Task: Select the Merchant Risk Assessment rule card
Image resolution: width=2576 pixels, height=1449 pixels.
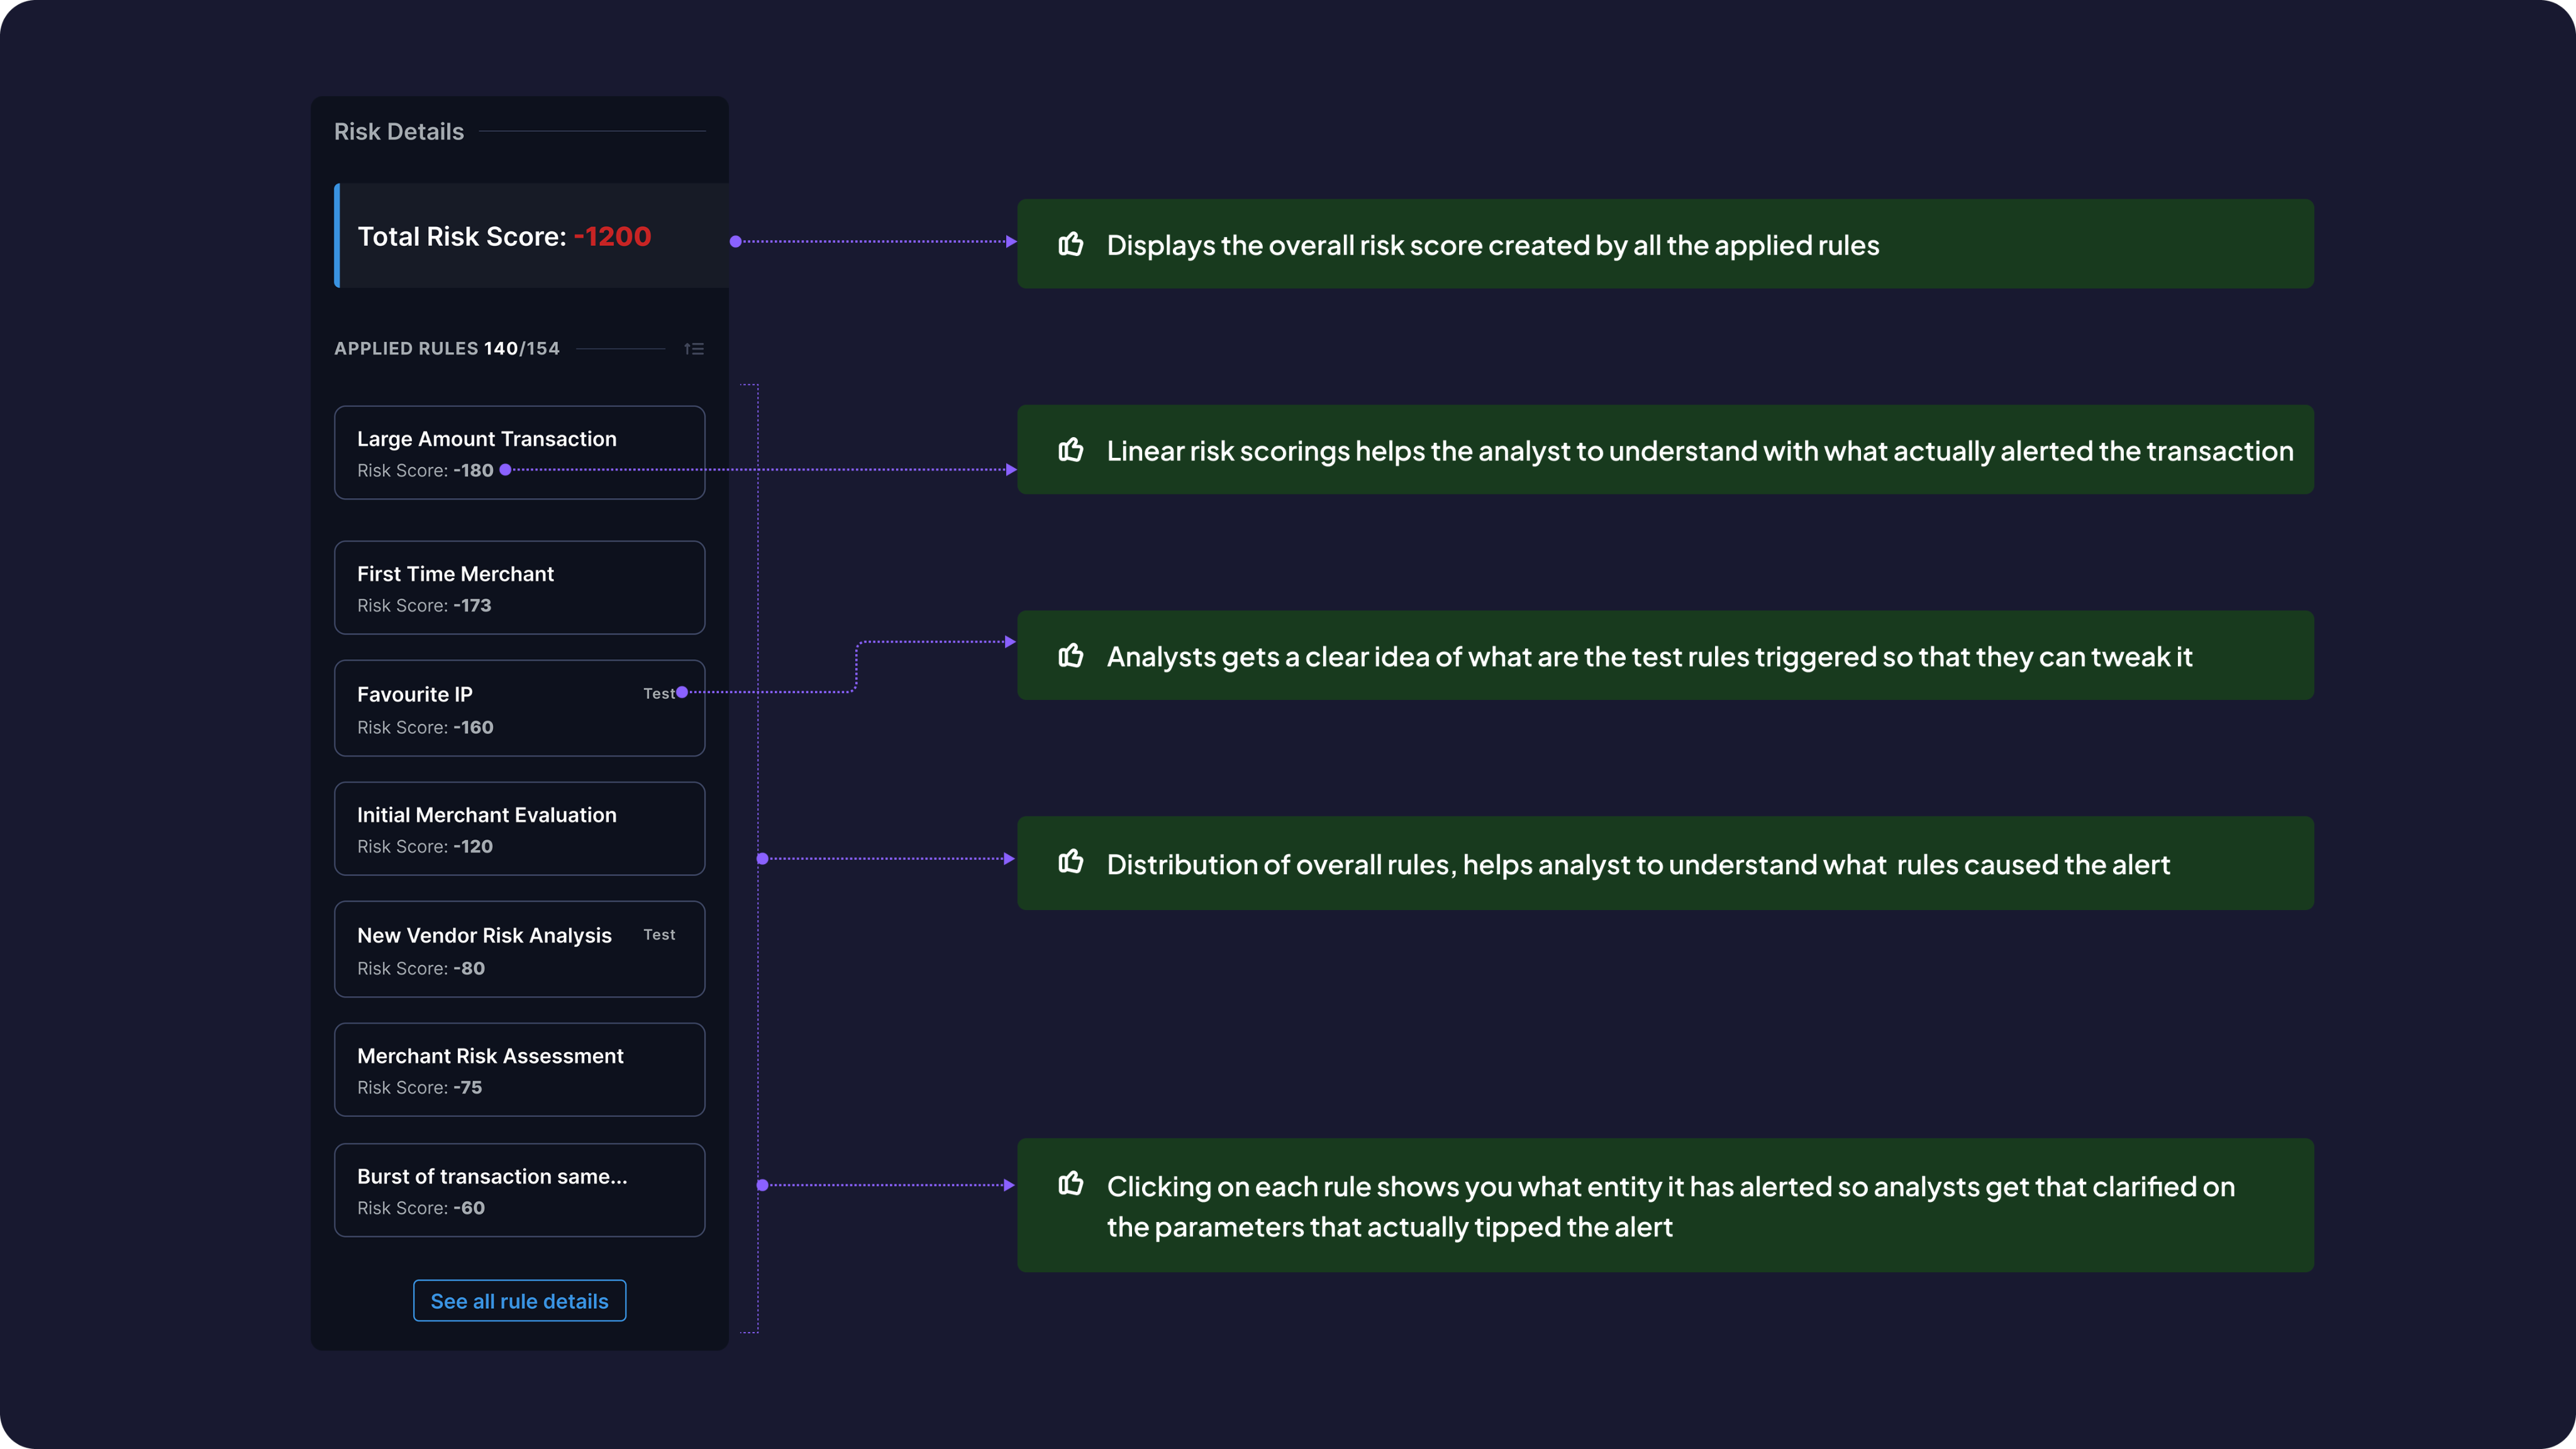Action: (519, 1070)
